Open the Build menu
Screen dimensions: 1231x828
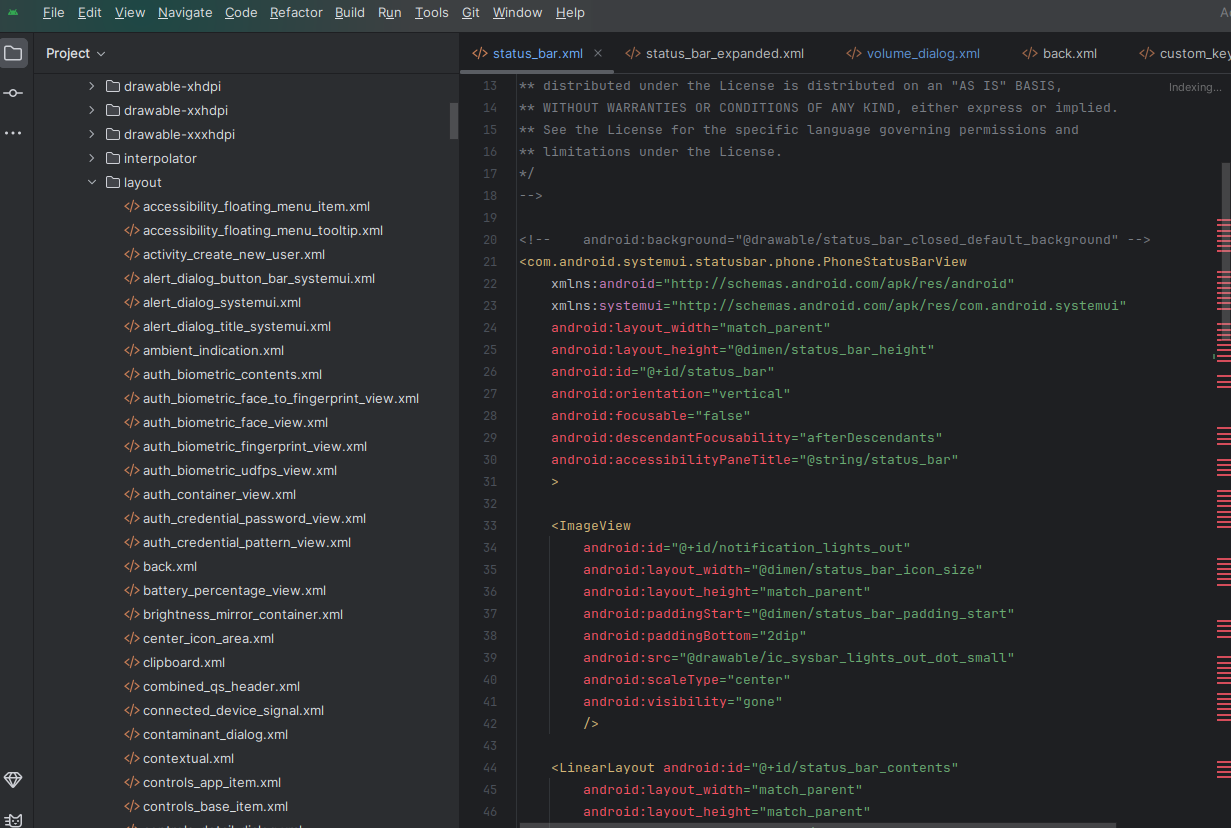tap(349, 12)
